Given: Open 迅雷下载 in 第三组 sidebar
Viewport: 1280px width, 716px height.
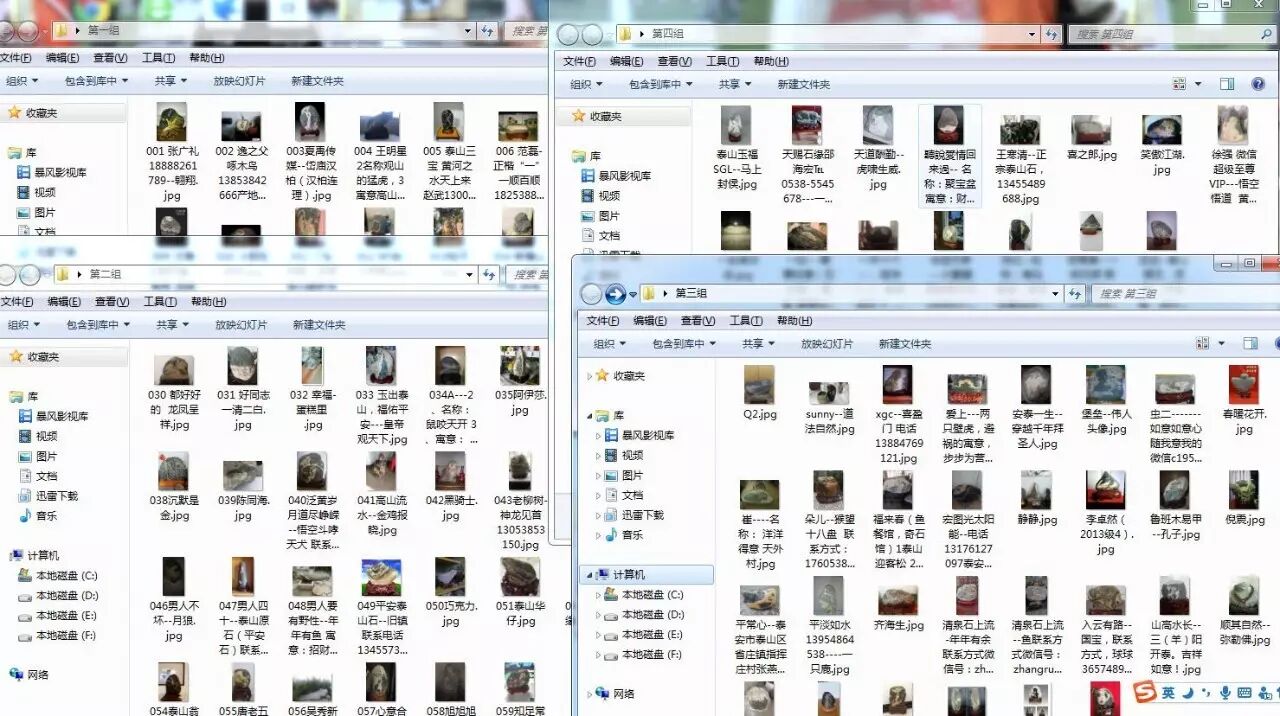Looking at the screenshot, I should coord(634,515).
